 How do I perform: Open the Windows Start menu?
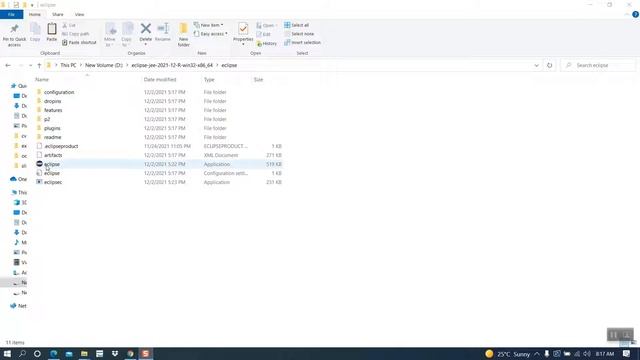coord(7,353)
